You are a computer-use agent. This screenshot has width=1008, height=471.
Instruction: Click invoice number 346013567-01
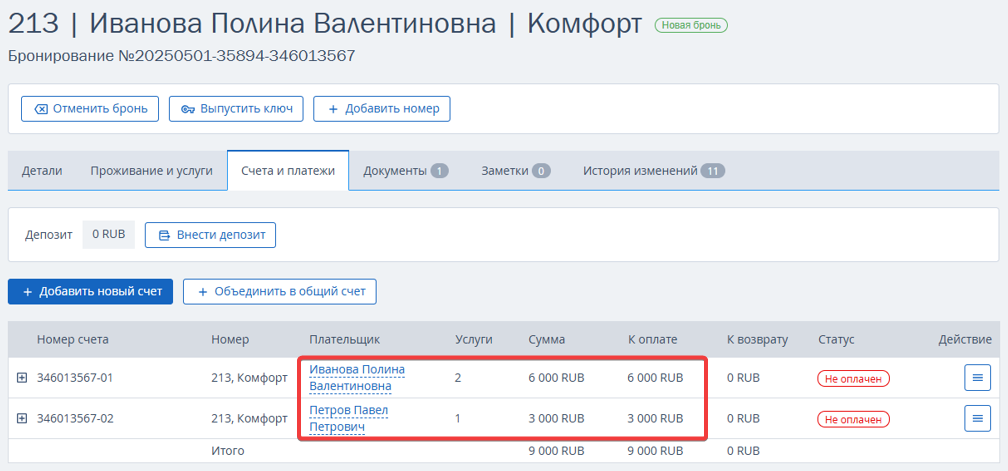[75, 378]
